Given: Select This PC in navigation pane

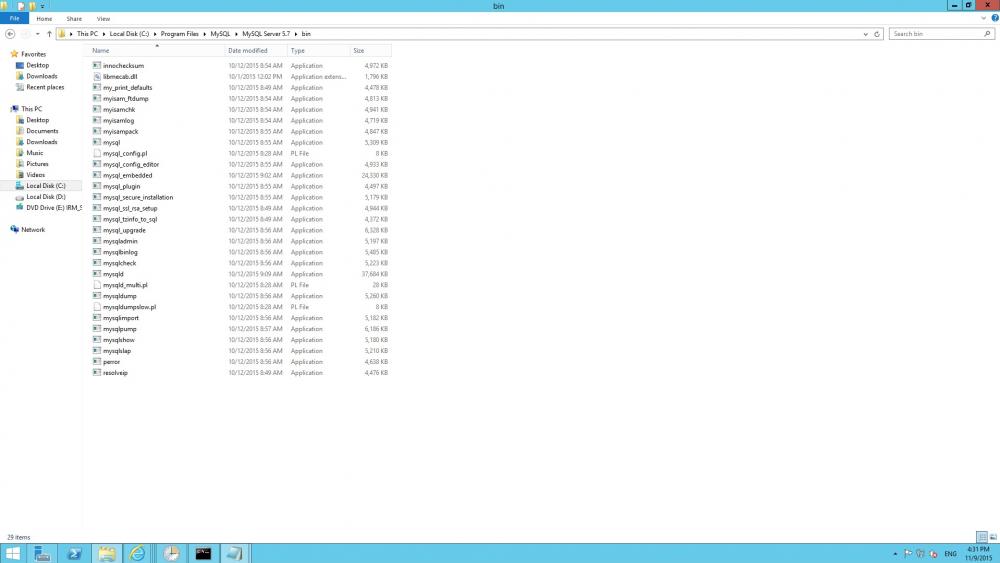Looking at the screenshot, I should (x=31, y=109).
